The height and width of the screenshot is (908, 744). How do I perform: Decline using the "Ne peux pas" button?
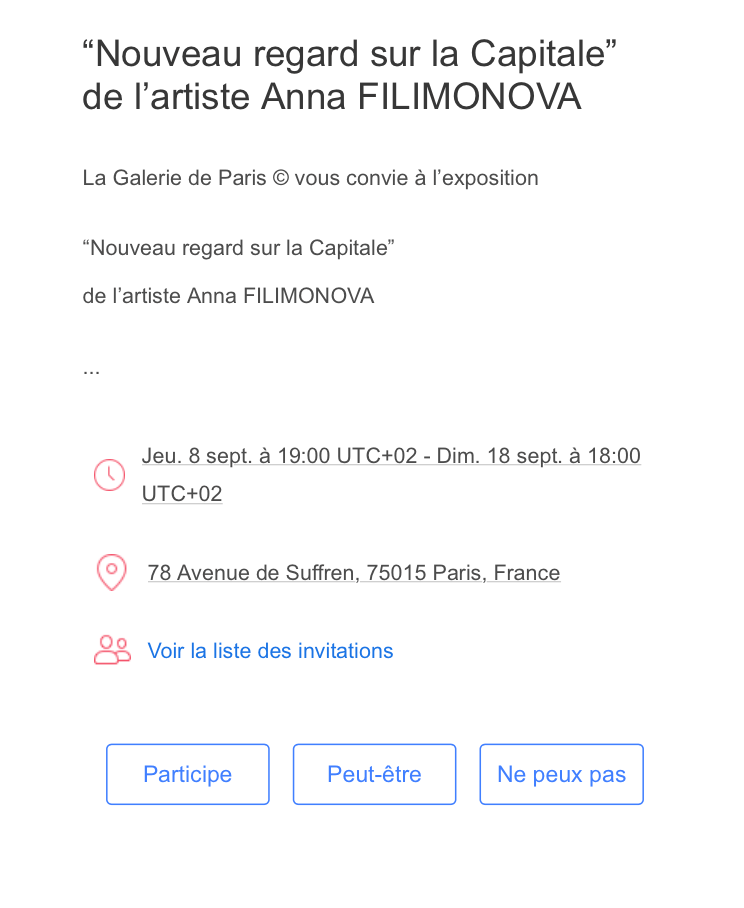(x=561, y=774)
